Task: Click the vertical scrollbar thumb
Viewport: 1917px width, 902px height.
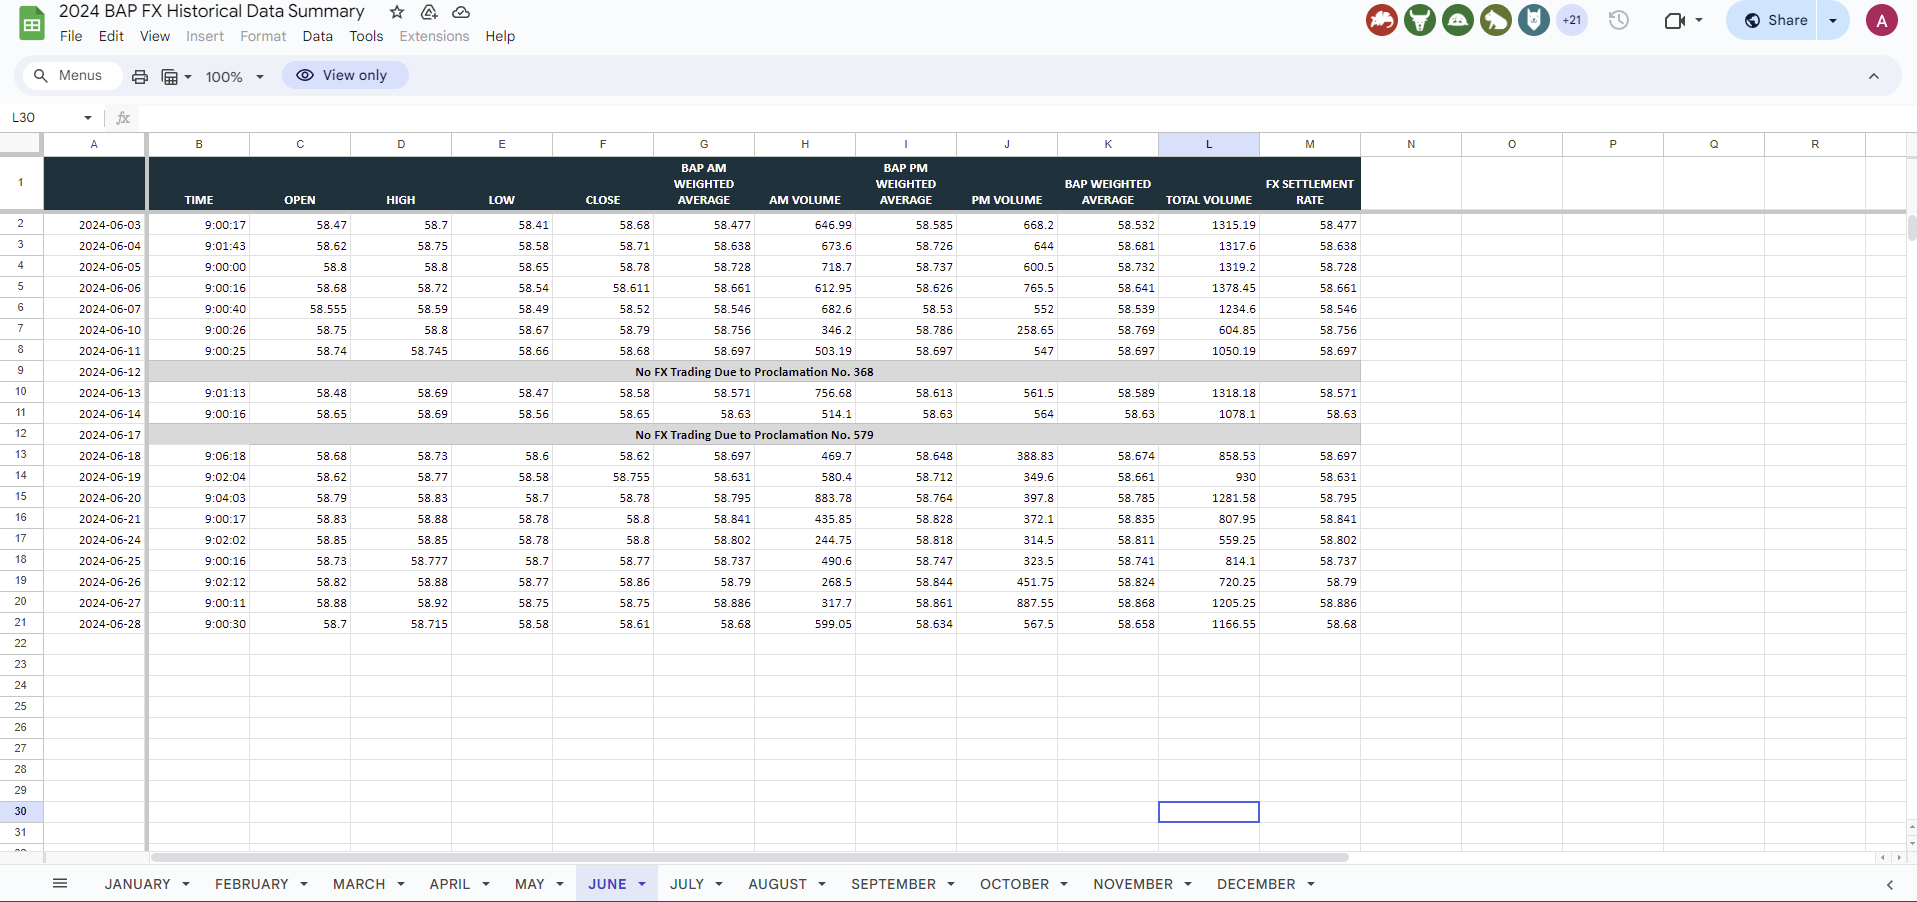Action: click(1911, 228)
